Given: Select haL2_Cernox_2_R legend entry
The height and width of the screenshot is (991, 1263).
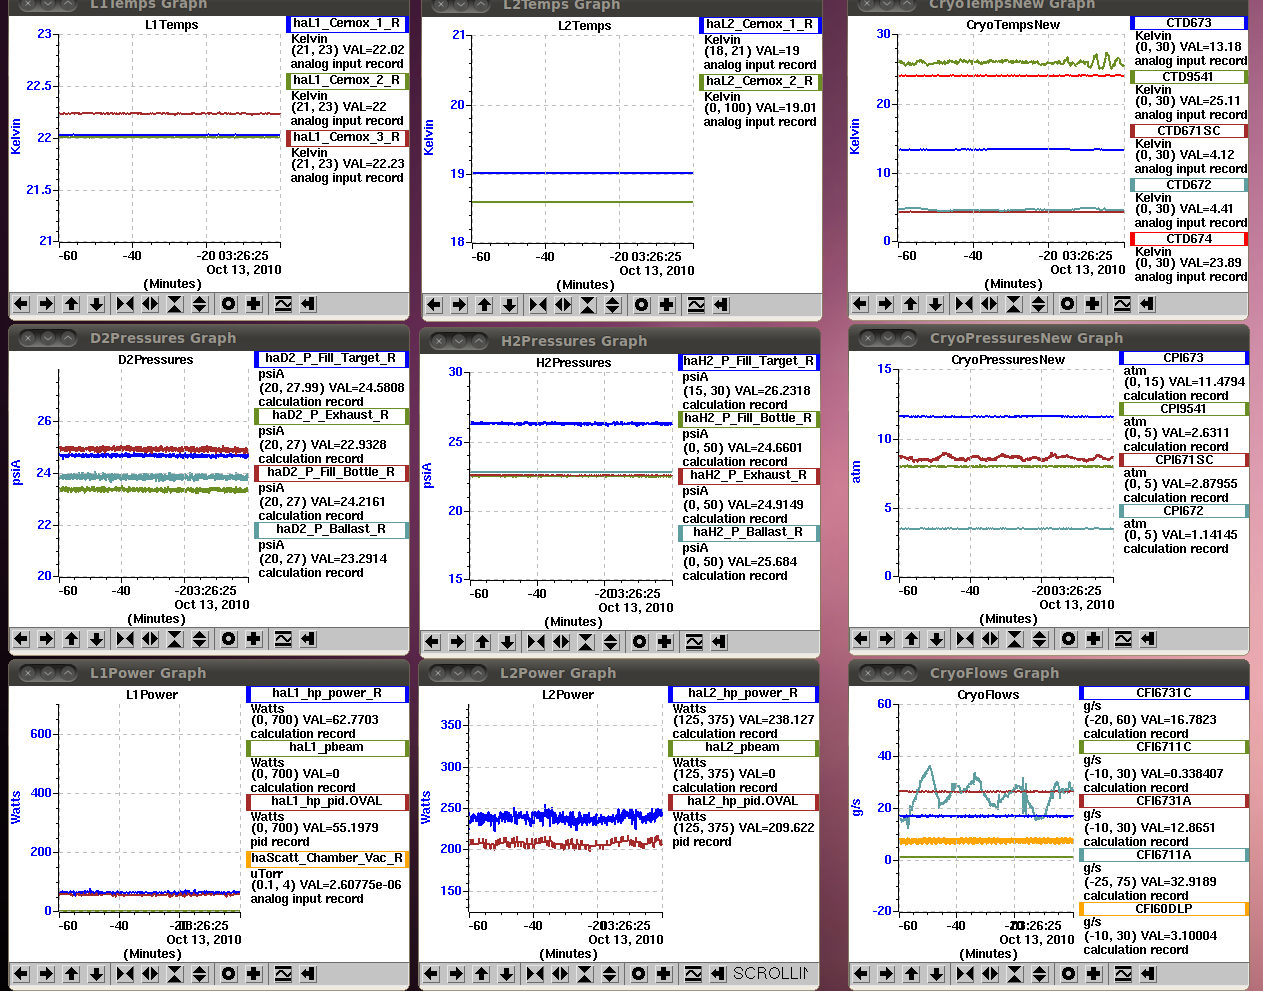Looking at the screenshot, I should pos(759,82).
